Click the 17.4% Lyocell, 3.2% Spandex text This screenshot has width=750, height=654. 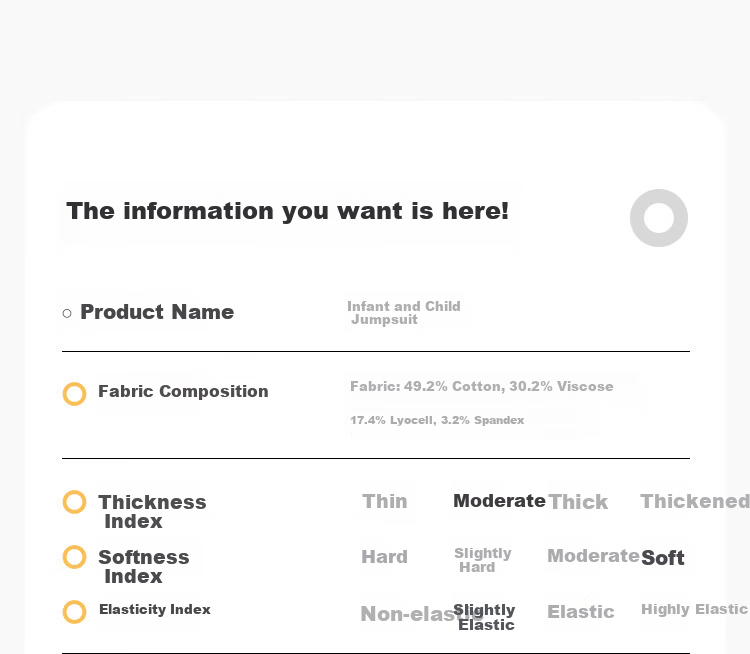coord(437,420)
